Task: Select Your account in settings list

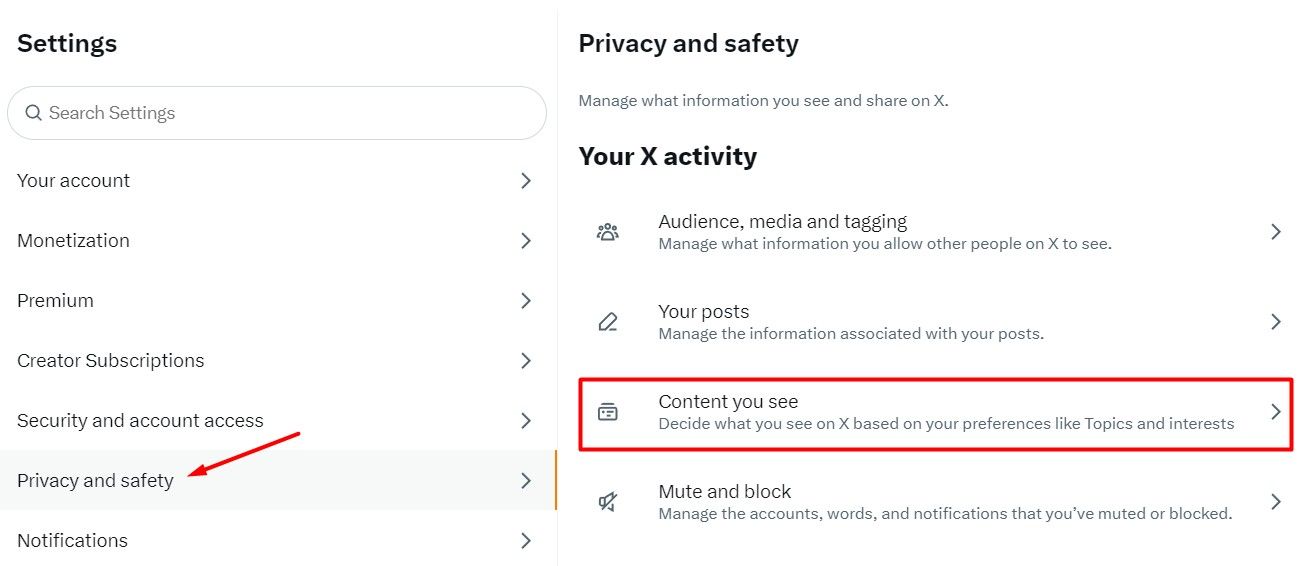Action: 73,181
